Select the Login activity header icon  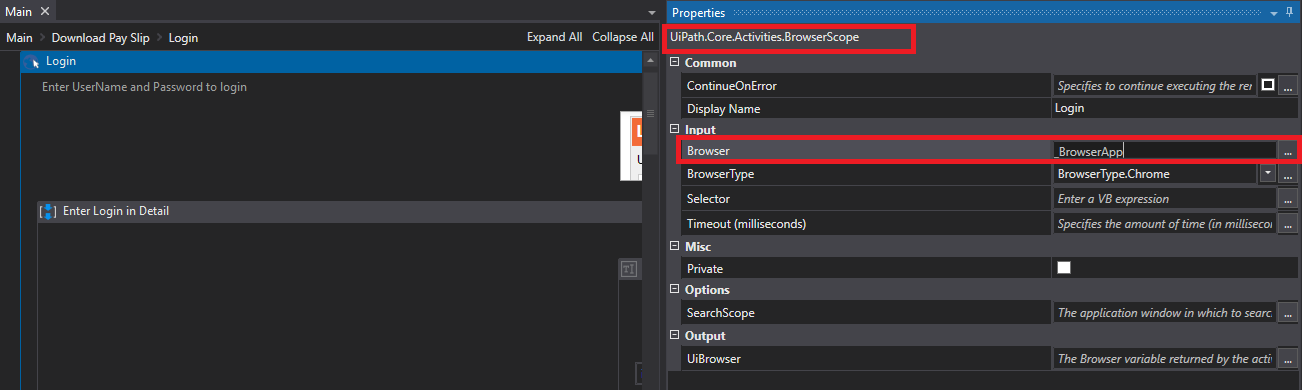[x=32, y=62]
